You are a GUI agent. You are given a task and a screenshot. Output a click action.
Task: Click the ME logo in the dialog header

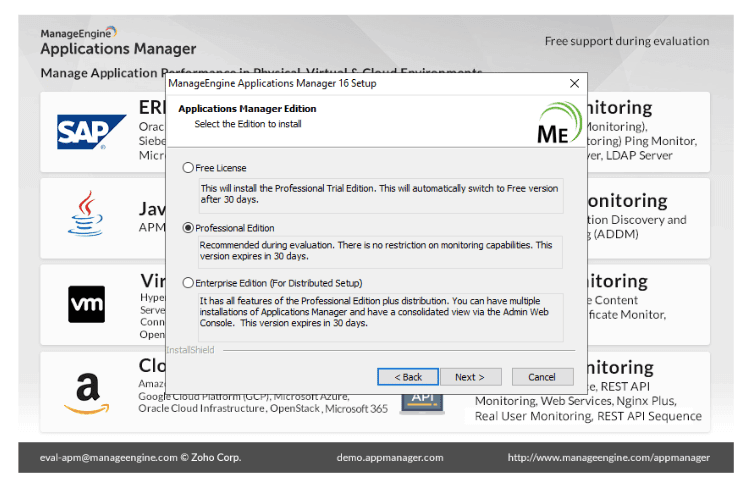point(559,122)
